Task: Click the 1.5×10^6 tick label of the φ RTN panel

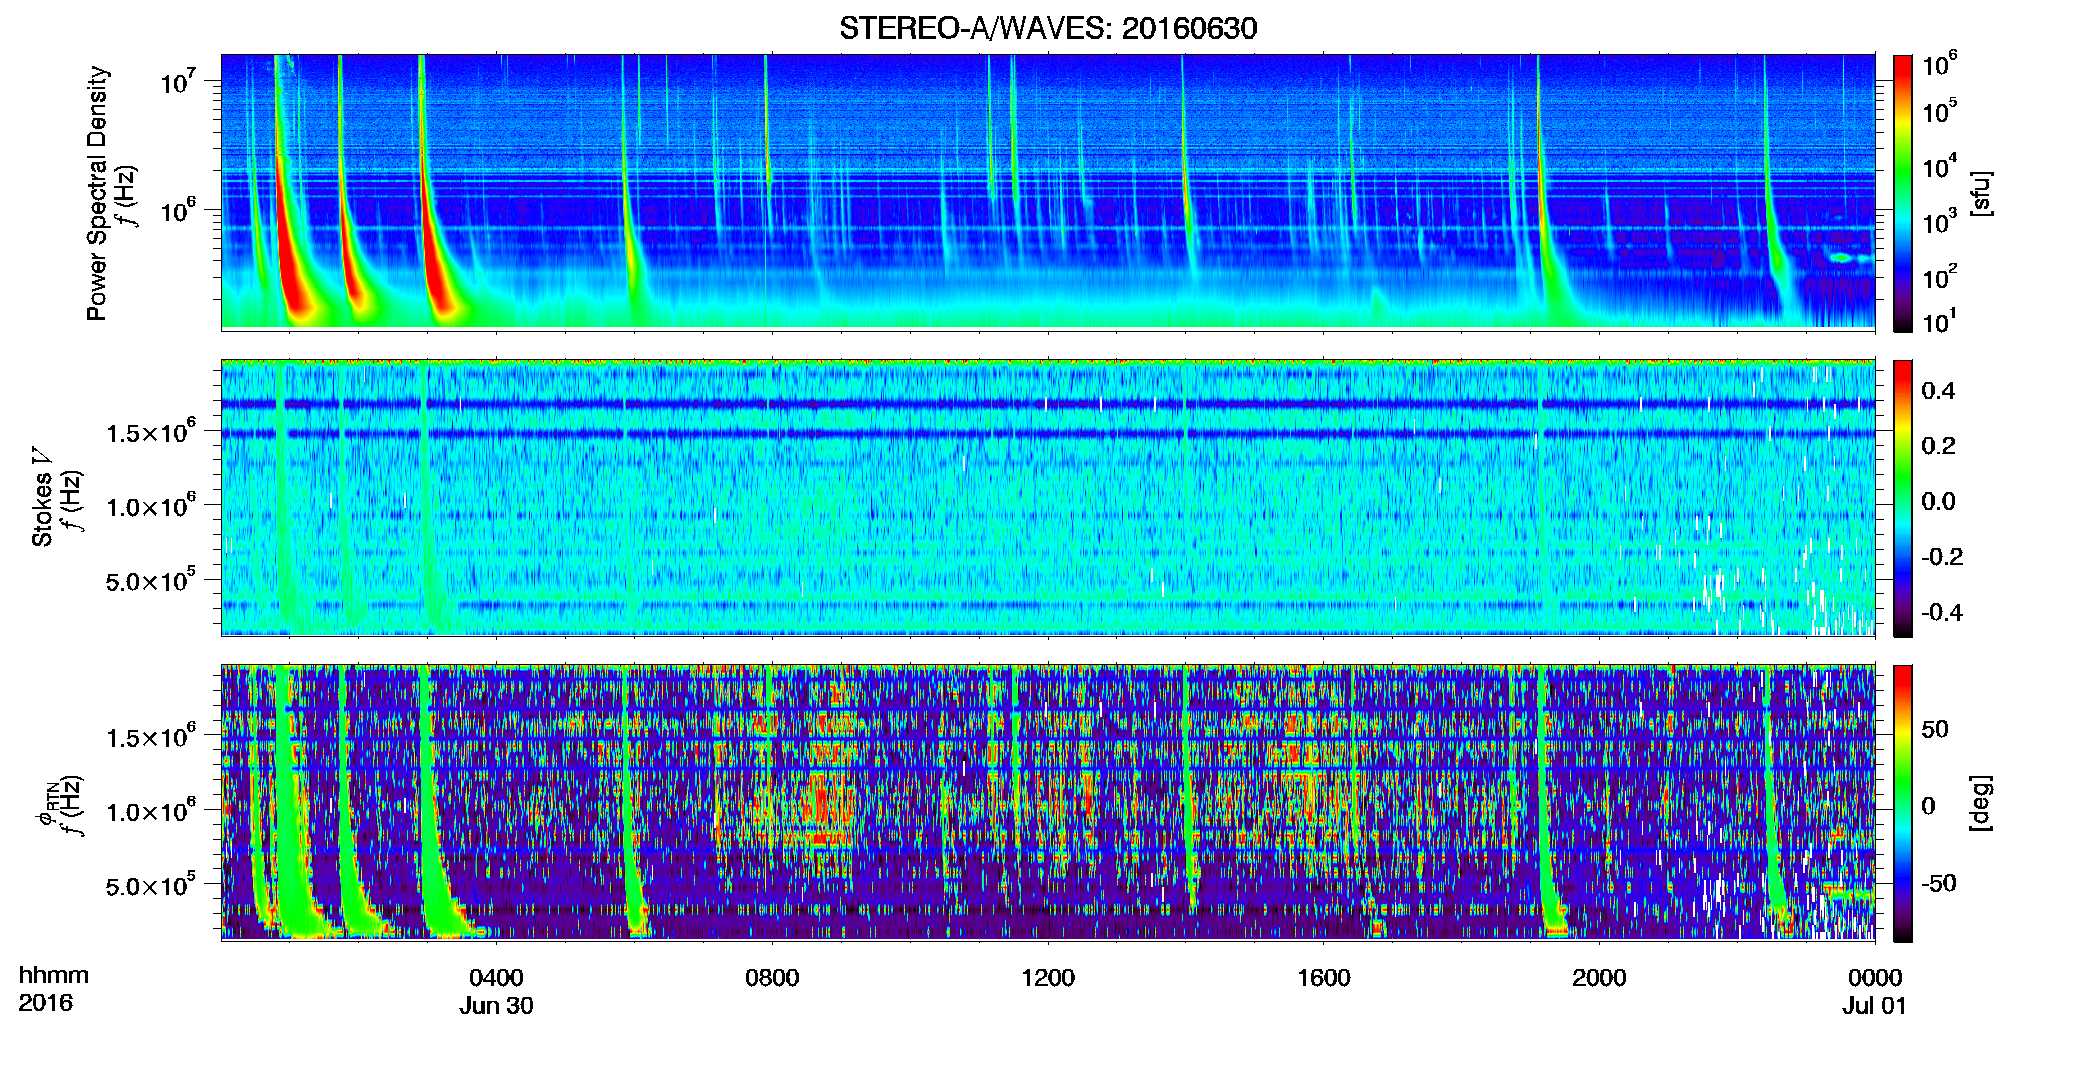Action: [x=150, y=736]
